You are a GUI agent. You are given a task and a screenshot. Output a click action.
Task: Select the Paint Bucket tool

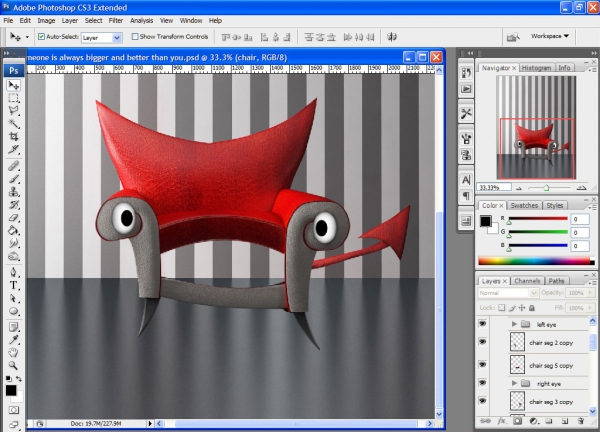tap(14, 230)
